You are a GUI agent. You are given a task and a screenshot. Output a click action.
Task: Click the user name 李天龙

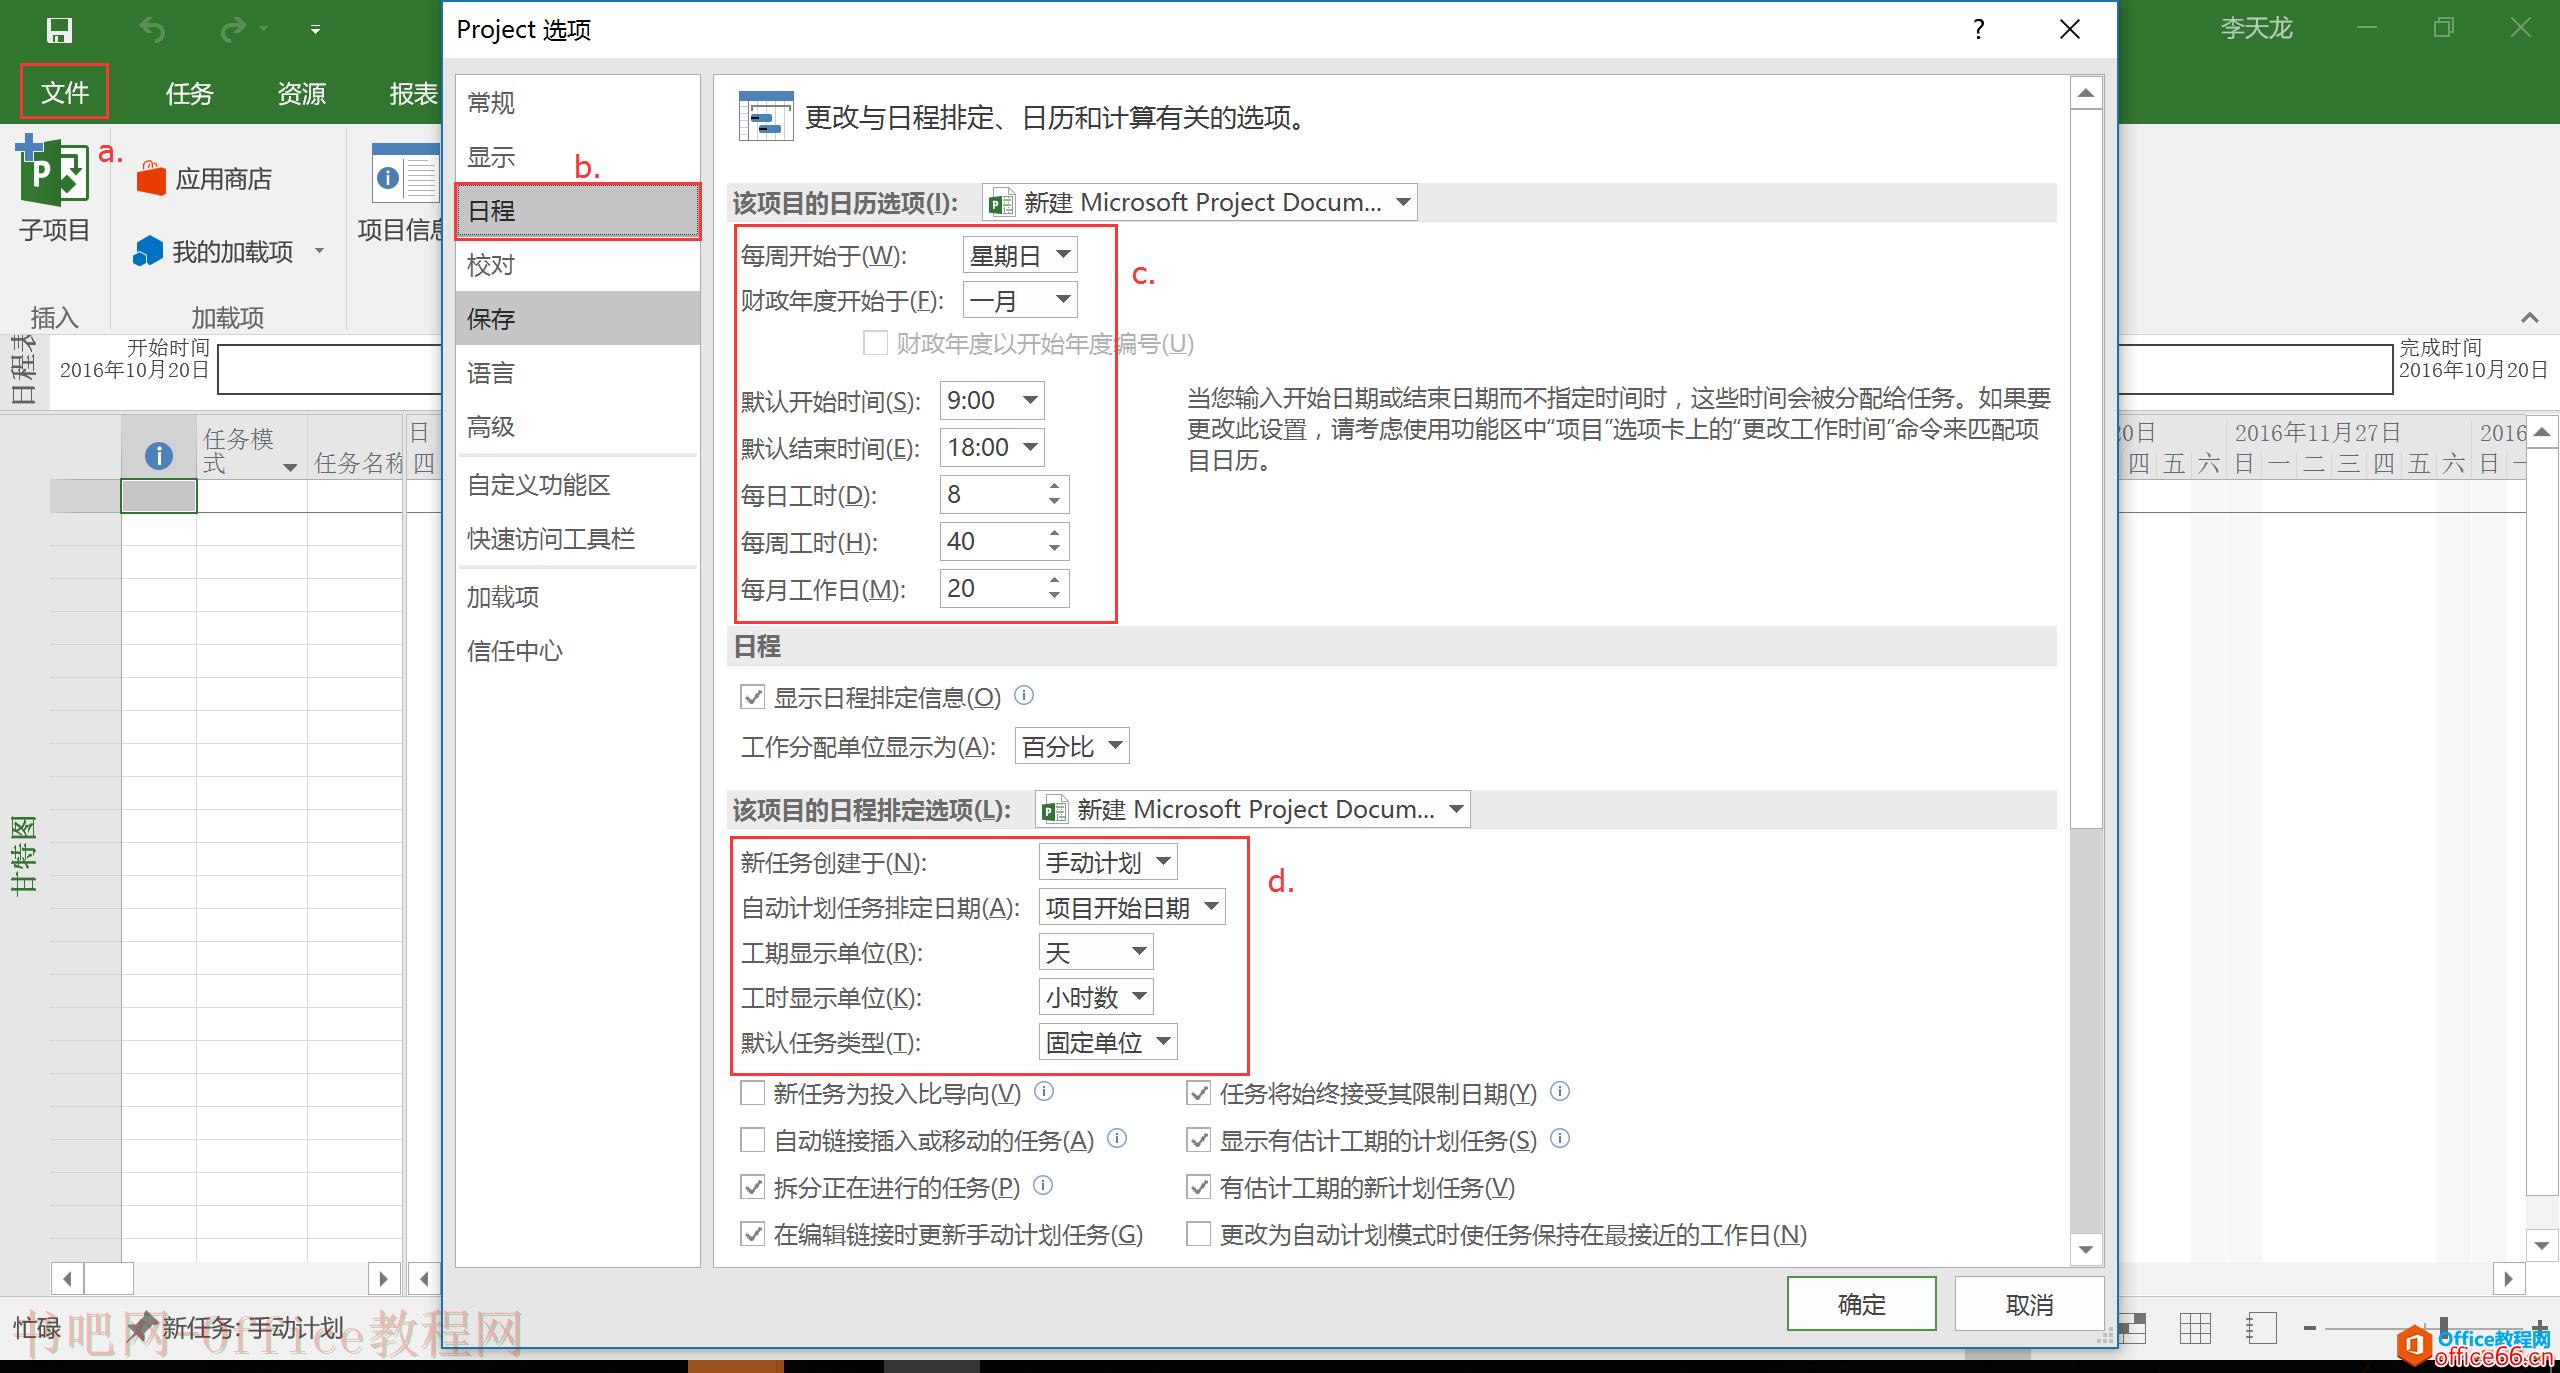point(2256,28)
